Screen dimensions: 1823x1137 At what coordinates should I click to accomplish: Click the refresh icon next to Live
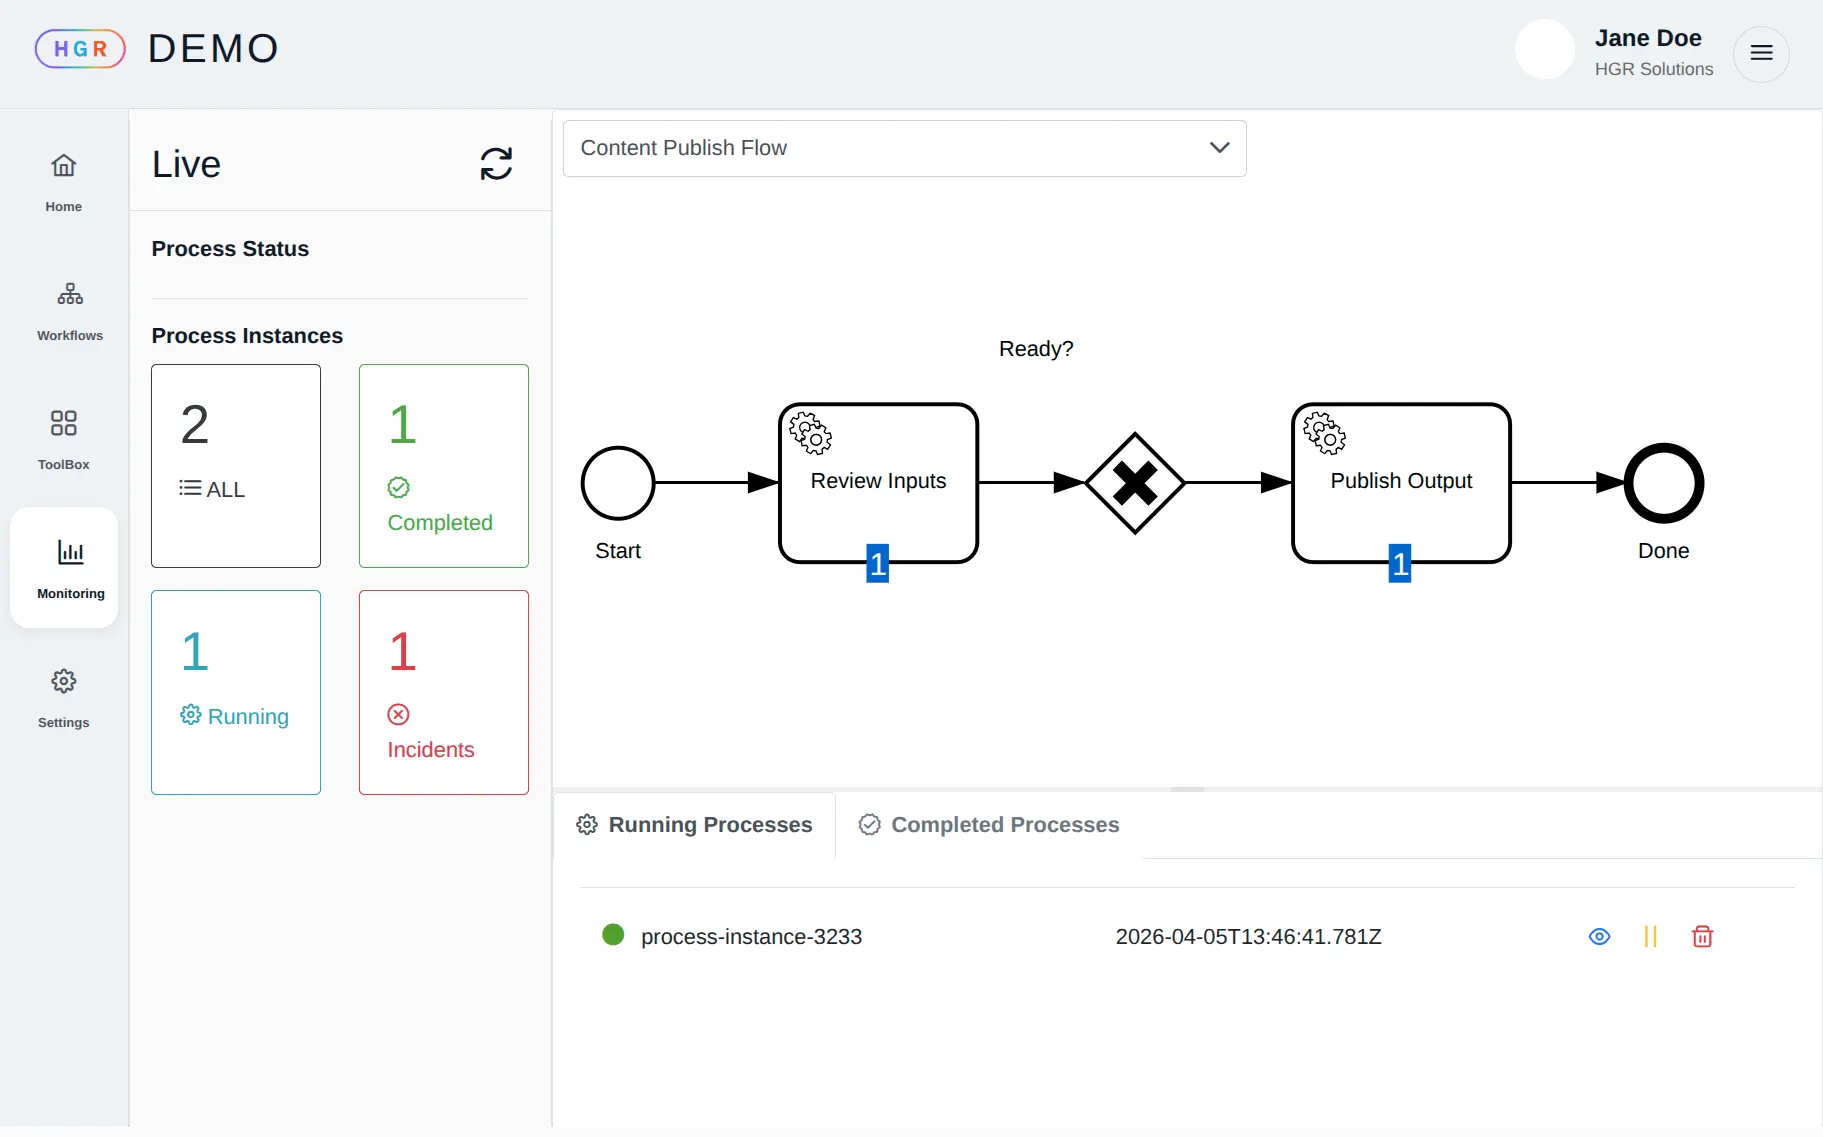(x=496, y=164)
